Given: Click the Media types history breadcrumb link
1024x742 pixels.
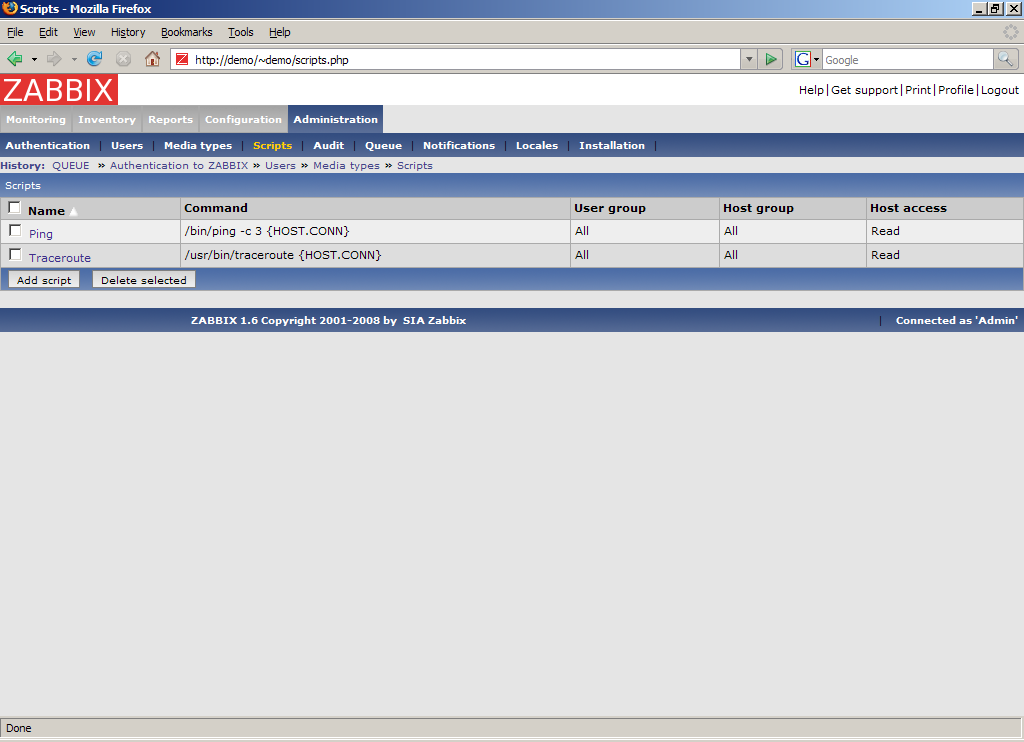Looking at the screenshot, I should click(346, 166).
